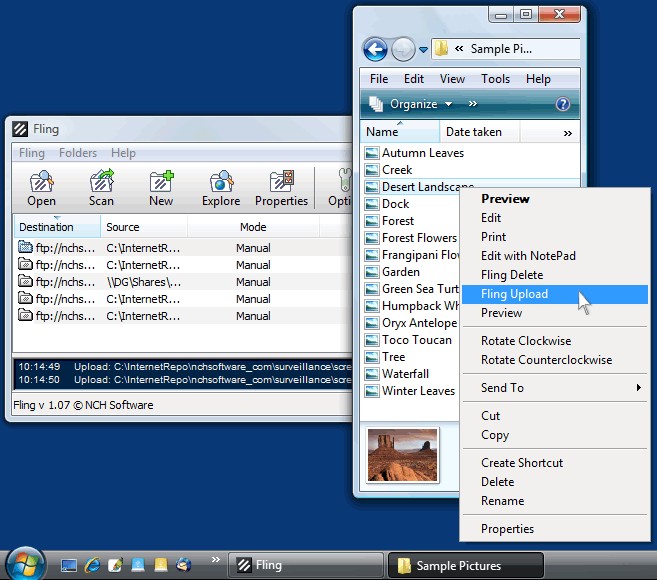Open Properties from the context menu

[x=555, y=529]
